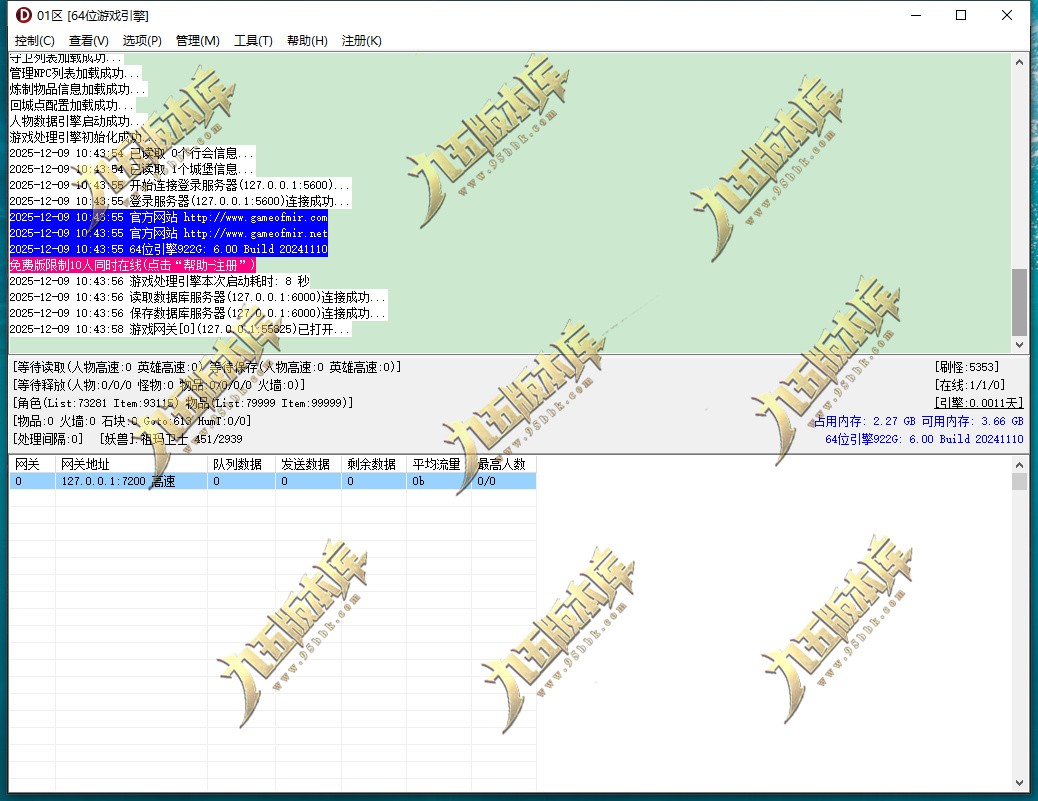Click the 发送数据 column header
Image resolution: width=1038 pixels, height=801 pixels.
tap(308, 464)
